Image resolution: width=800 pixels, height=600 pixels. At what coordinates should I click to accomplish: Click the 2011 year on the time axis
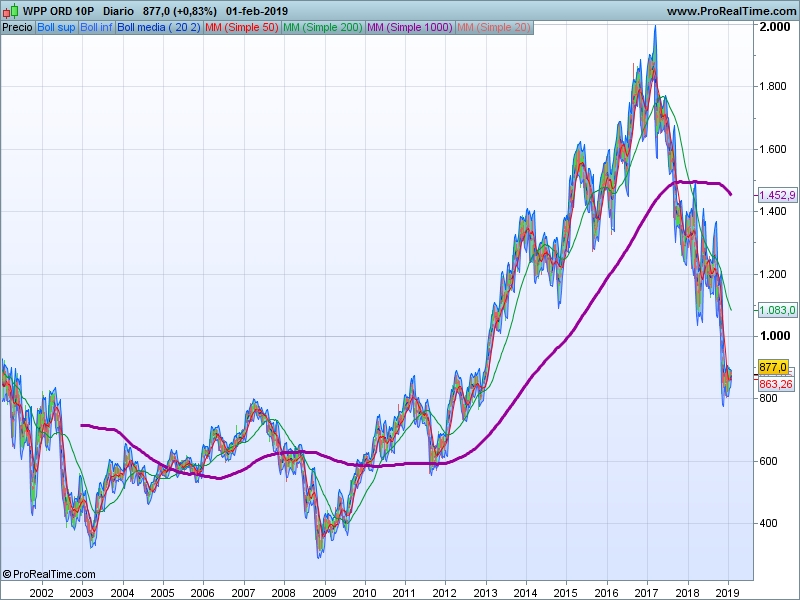coord(405,593)
